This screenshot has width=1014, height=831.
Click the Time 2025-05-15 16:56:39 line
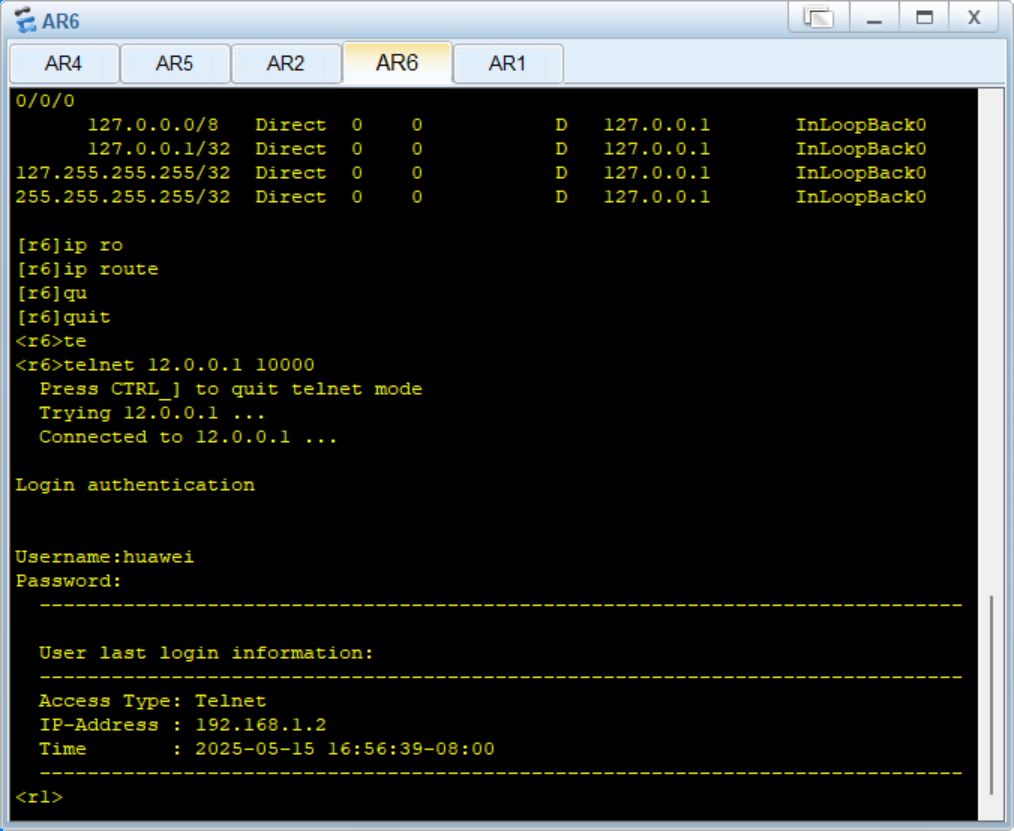[x=267, y=749]
